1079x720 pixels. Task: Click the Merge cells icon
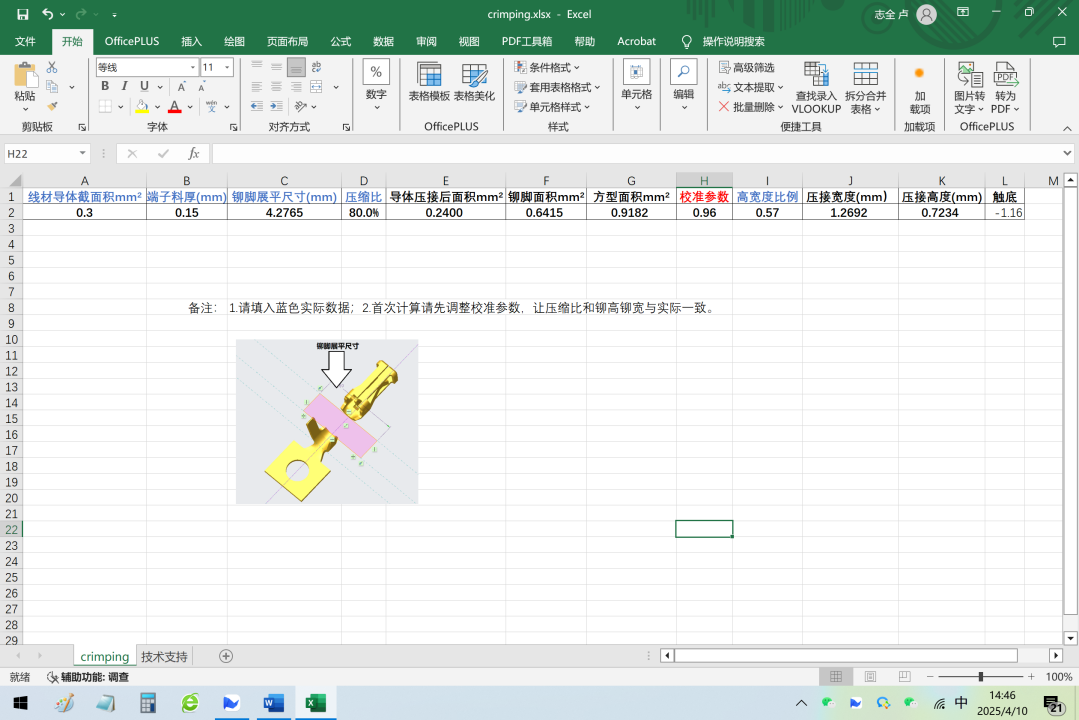coord(317,87)
